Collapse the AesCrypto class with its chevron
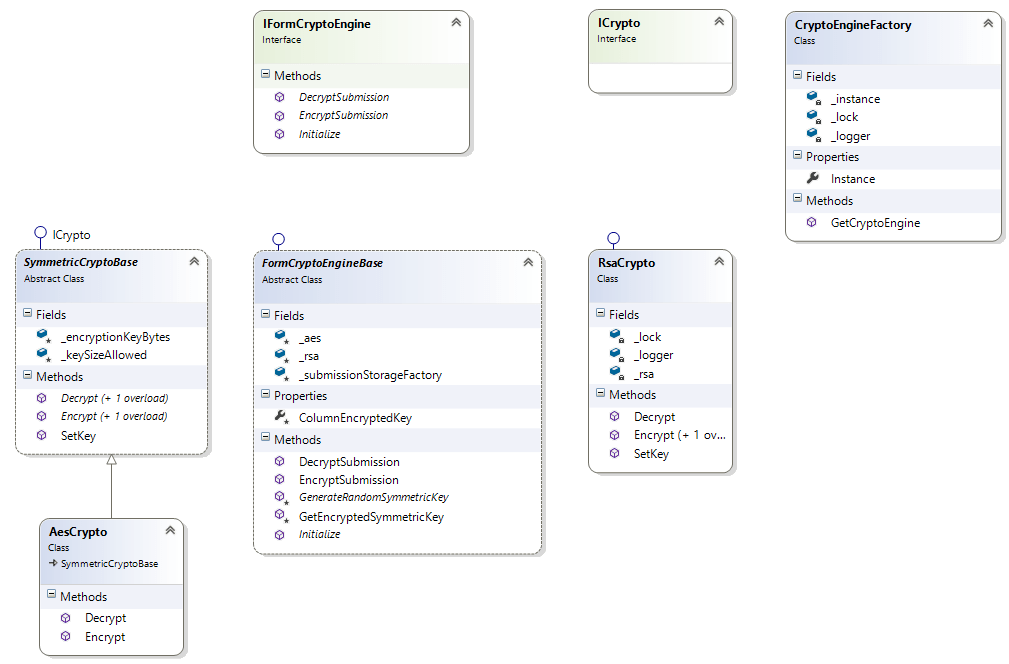1009x664 pixels. (x=172, y=528)
